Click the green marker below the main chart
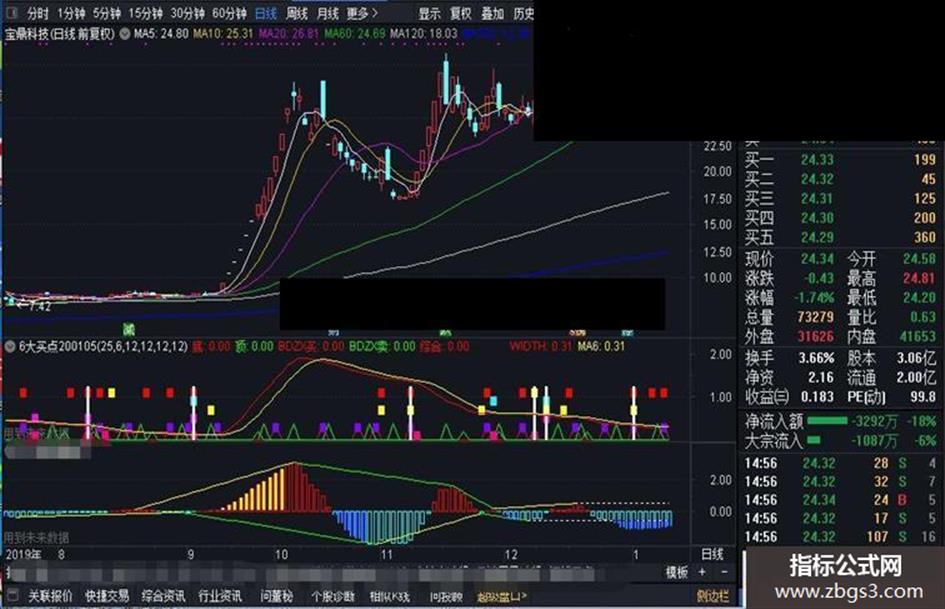945x609 pixels. click(x=128, y=329)
